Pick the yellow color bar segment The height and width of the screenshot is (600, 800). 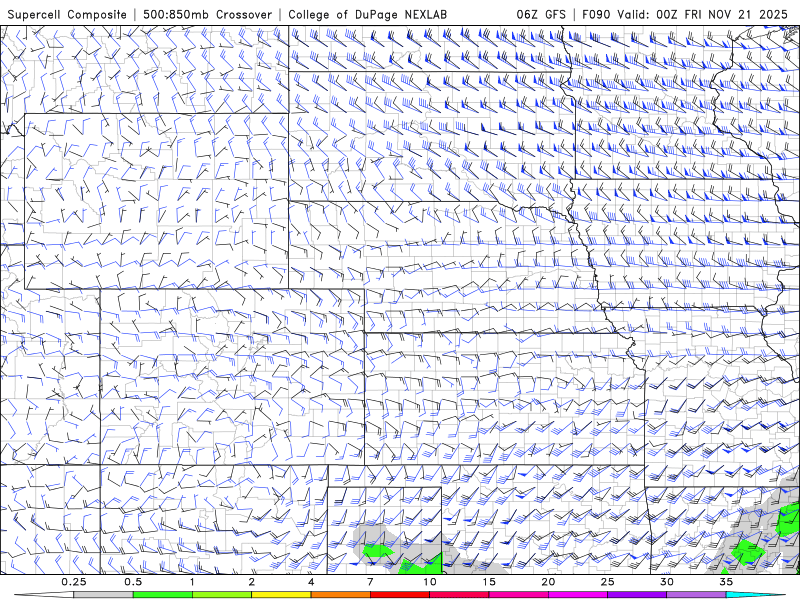(x=281, y=595)
